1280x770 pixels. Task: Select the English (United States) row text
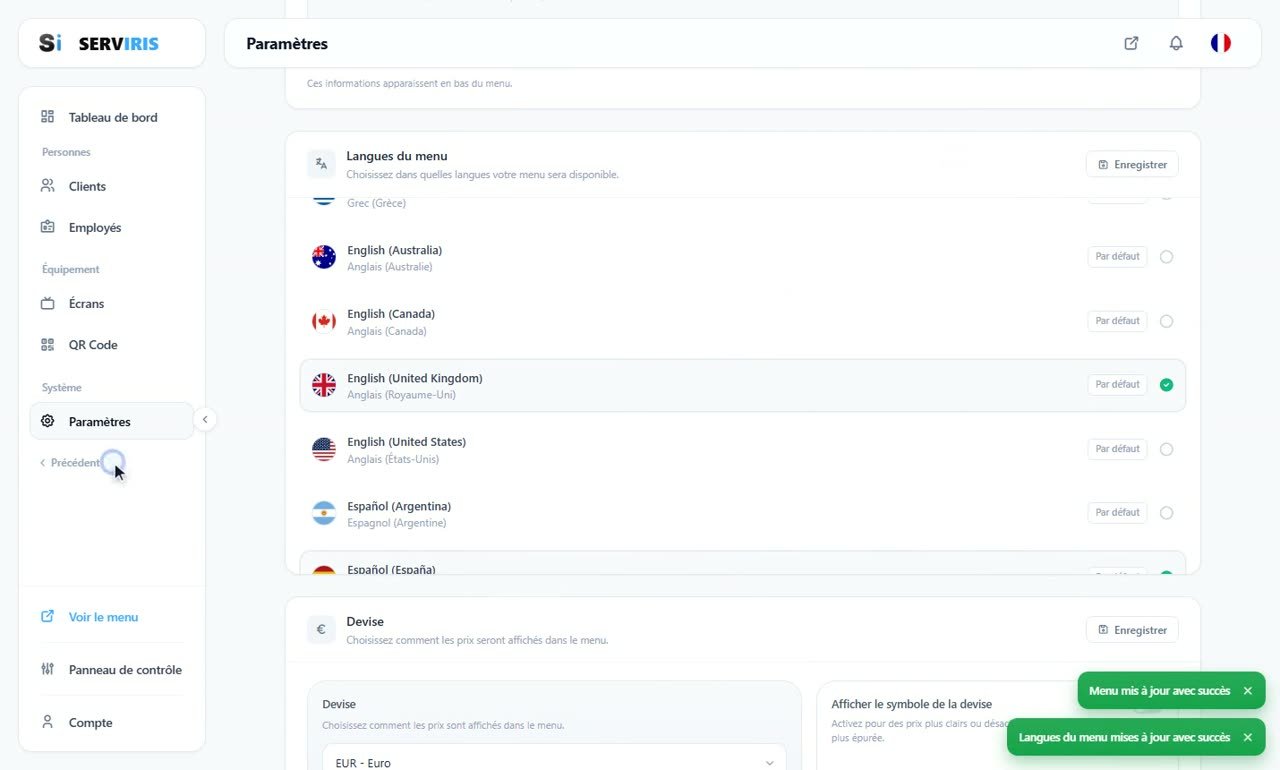click(406, 442)
